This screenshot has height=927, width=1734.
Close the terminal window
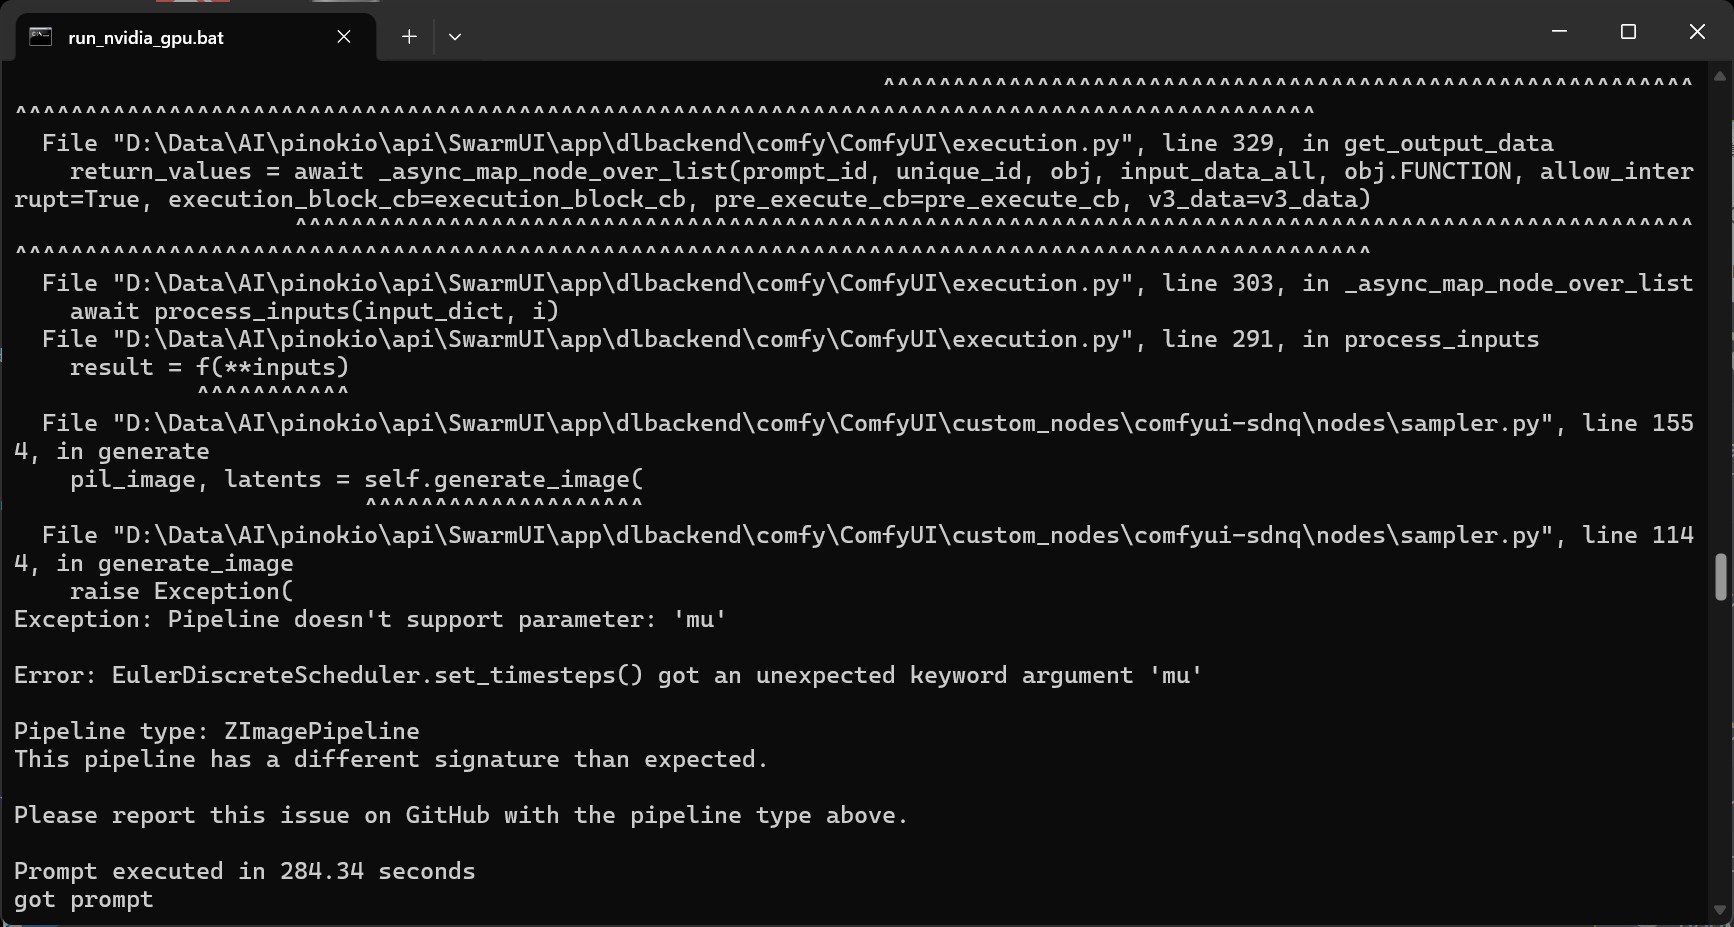pyautogui.click(x=1697, y=32)
